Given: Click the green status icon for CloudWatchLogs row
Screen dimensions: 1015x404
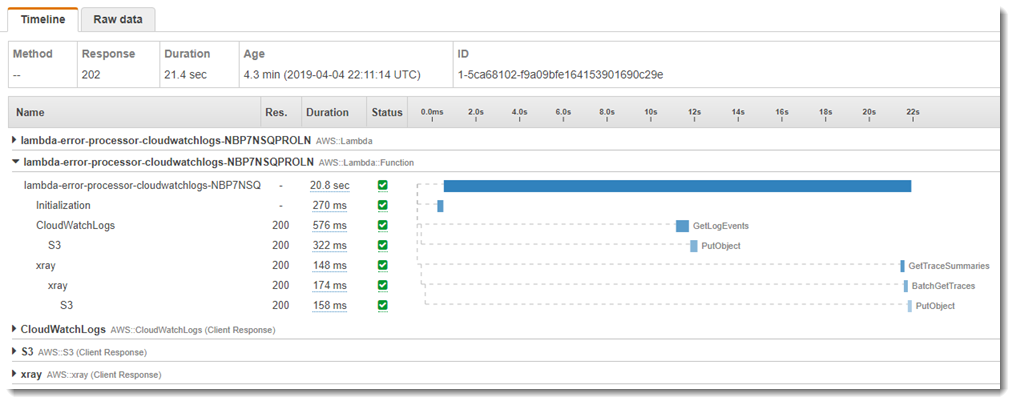Looking at the screenshot, I should 383,225.
